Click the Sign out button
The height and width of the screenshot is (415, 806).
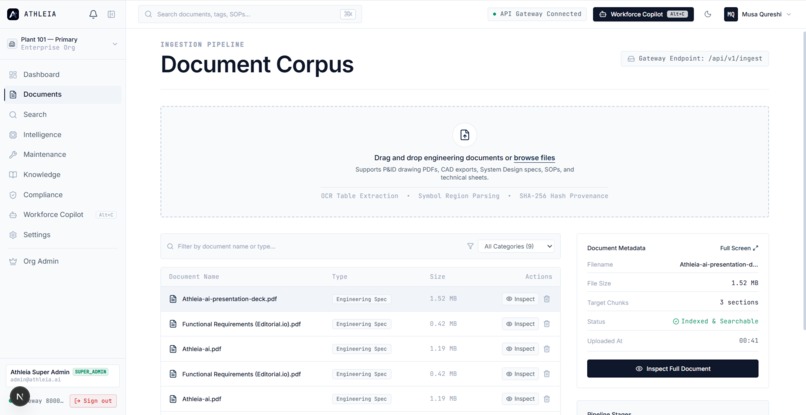(93, 401)
